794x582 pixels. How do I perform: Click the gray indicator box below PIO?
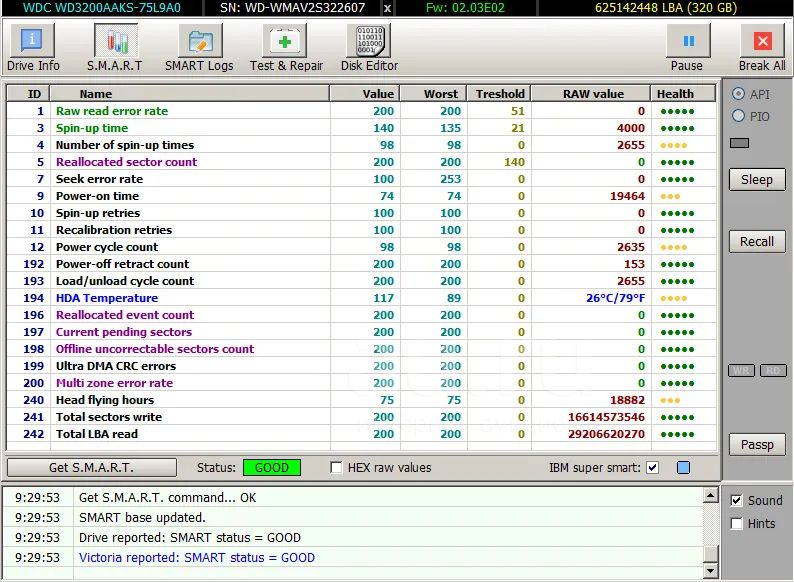point(739,143)
